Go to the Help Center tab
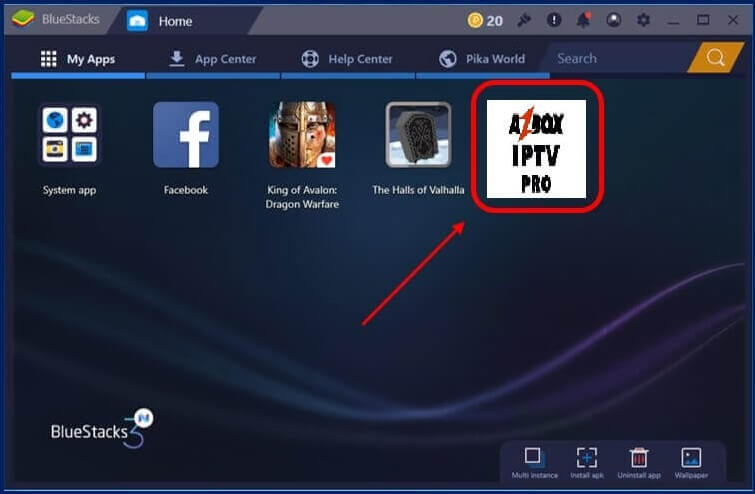This screenshot has width=755, height=494. [348, 59]
